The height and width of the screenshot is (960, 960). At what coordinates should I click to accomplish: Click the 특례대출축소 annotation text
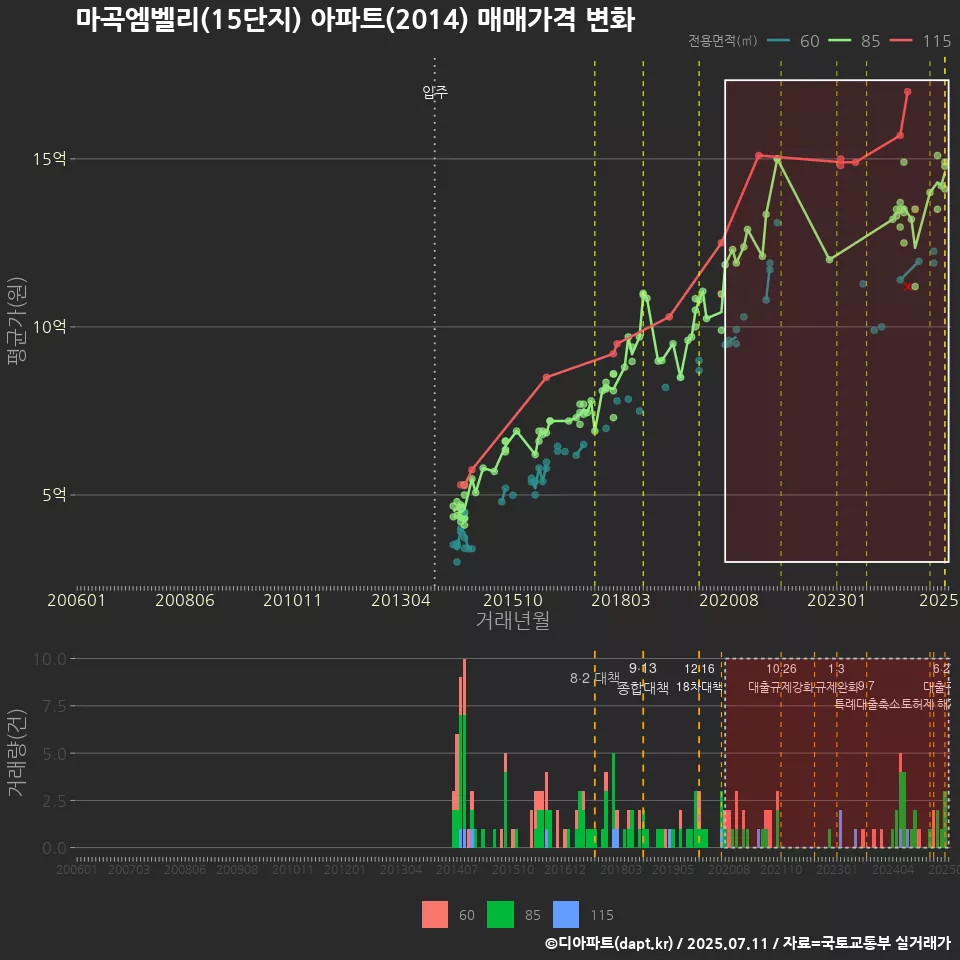(x=867, y=704)
